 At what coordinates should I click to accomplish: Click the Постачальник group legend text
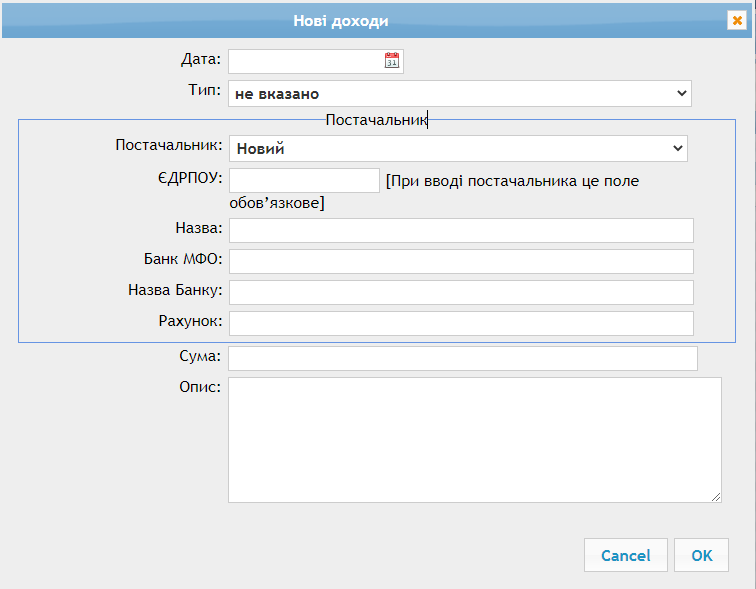[x=377, y=120]
